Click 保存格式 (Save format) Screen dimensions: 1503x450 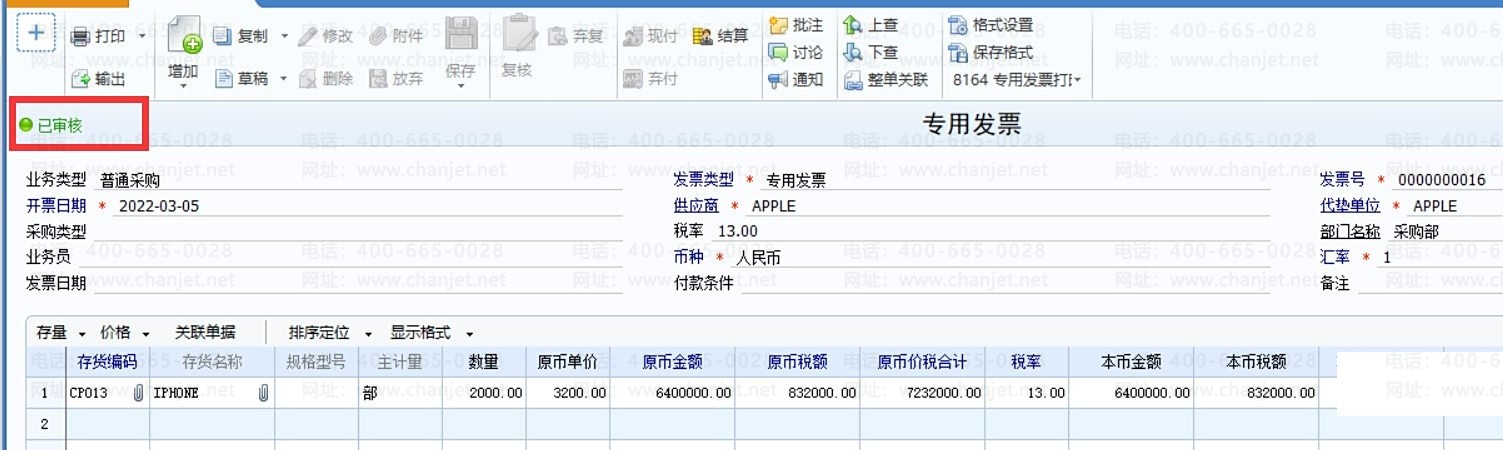pyautogui.click(x=958, y=52)
